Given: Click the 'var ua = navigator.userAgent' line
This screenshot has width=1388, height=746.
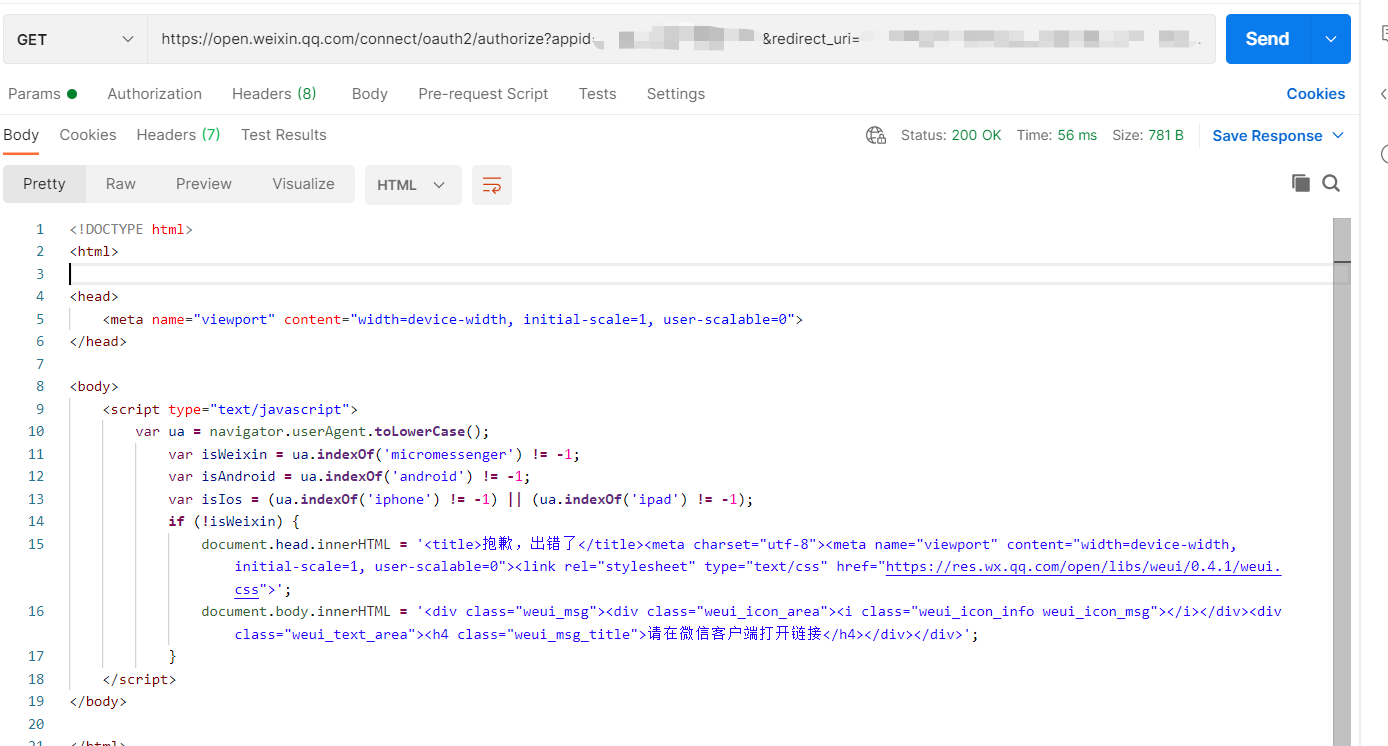Looking at the screenshot, I should (x=313, y=432).
